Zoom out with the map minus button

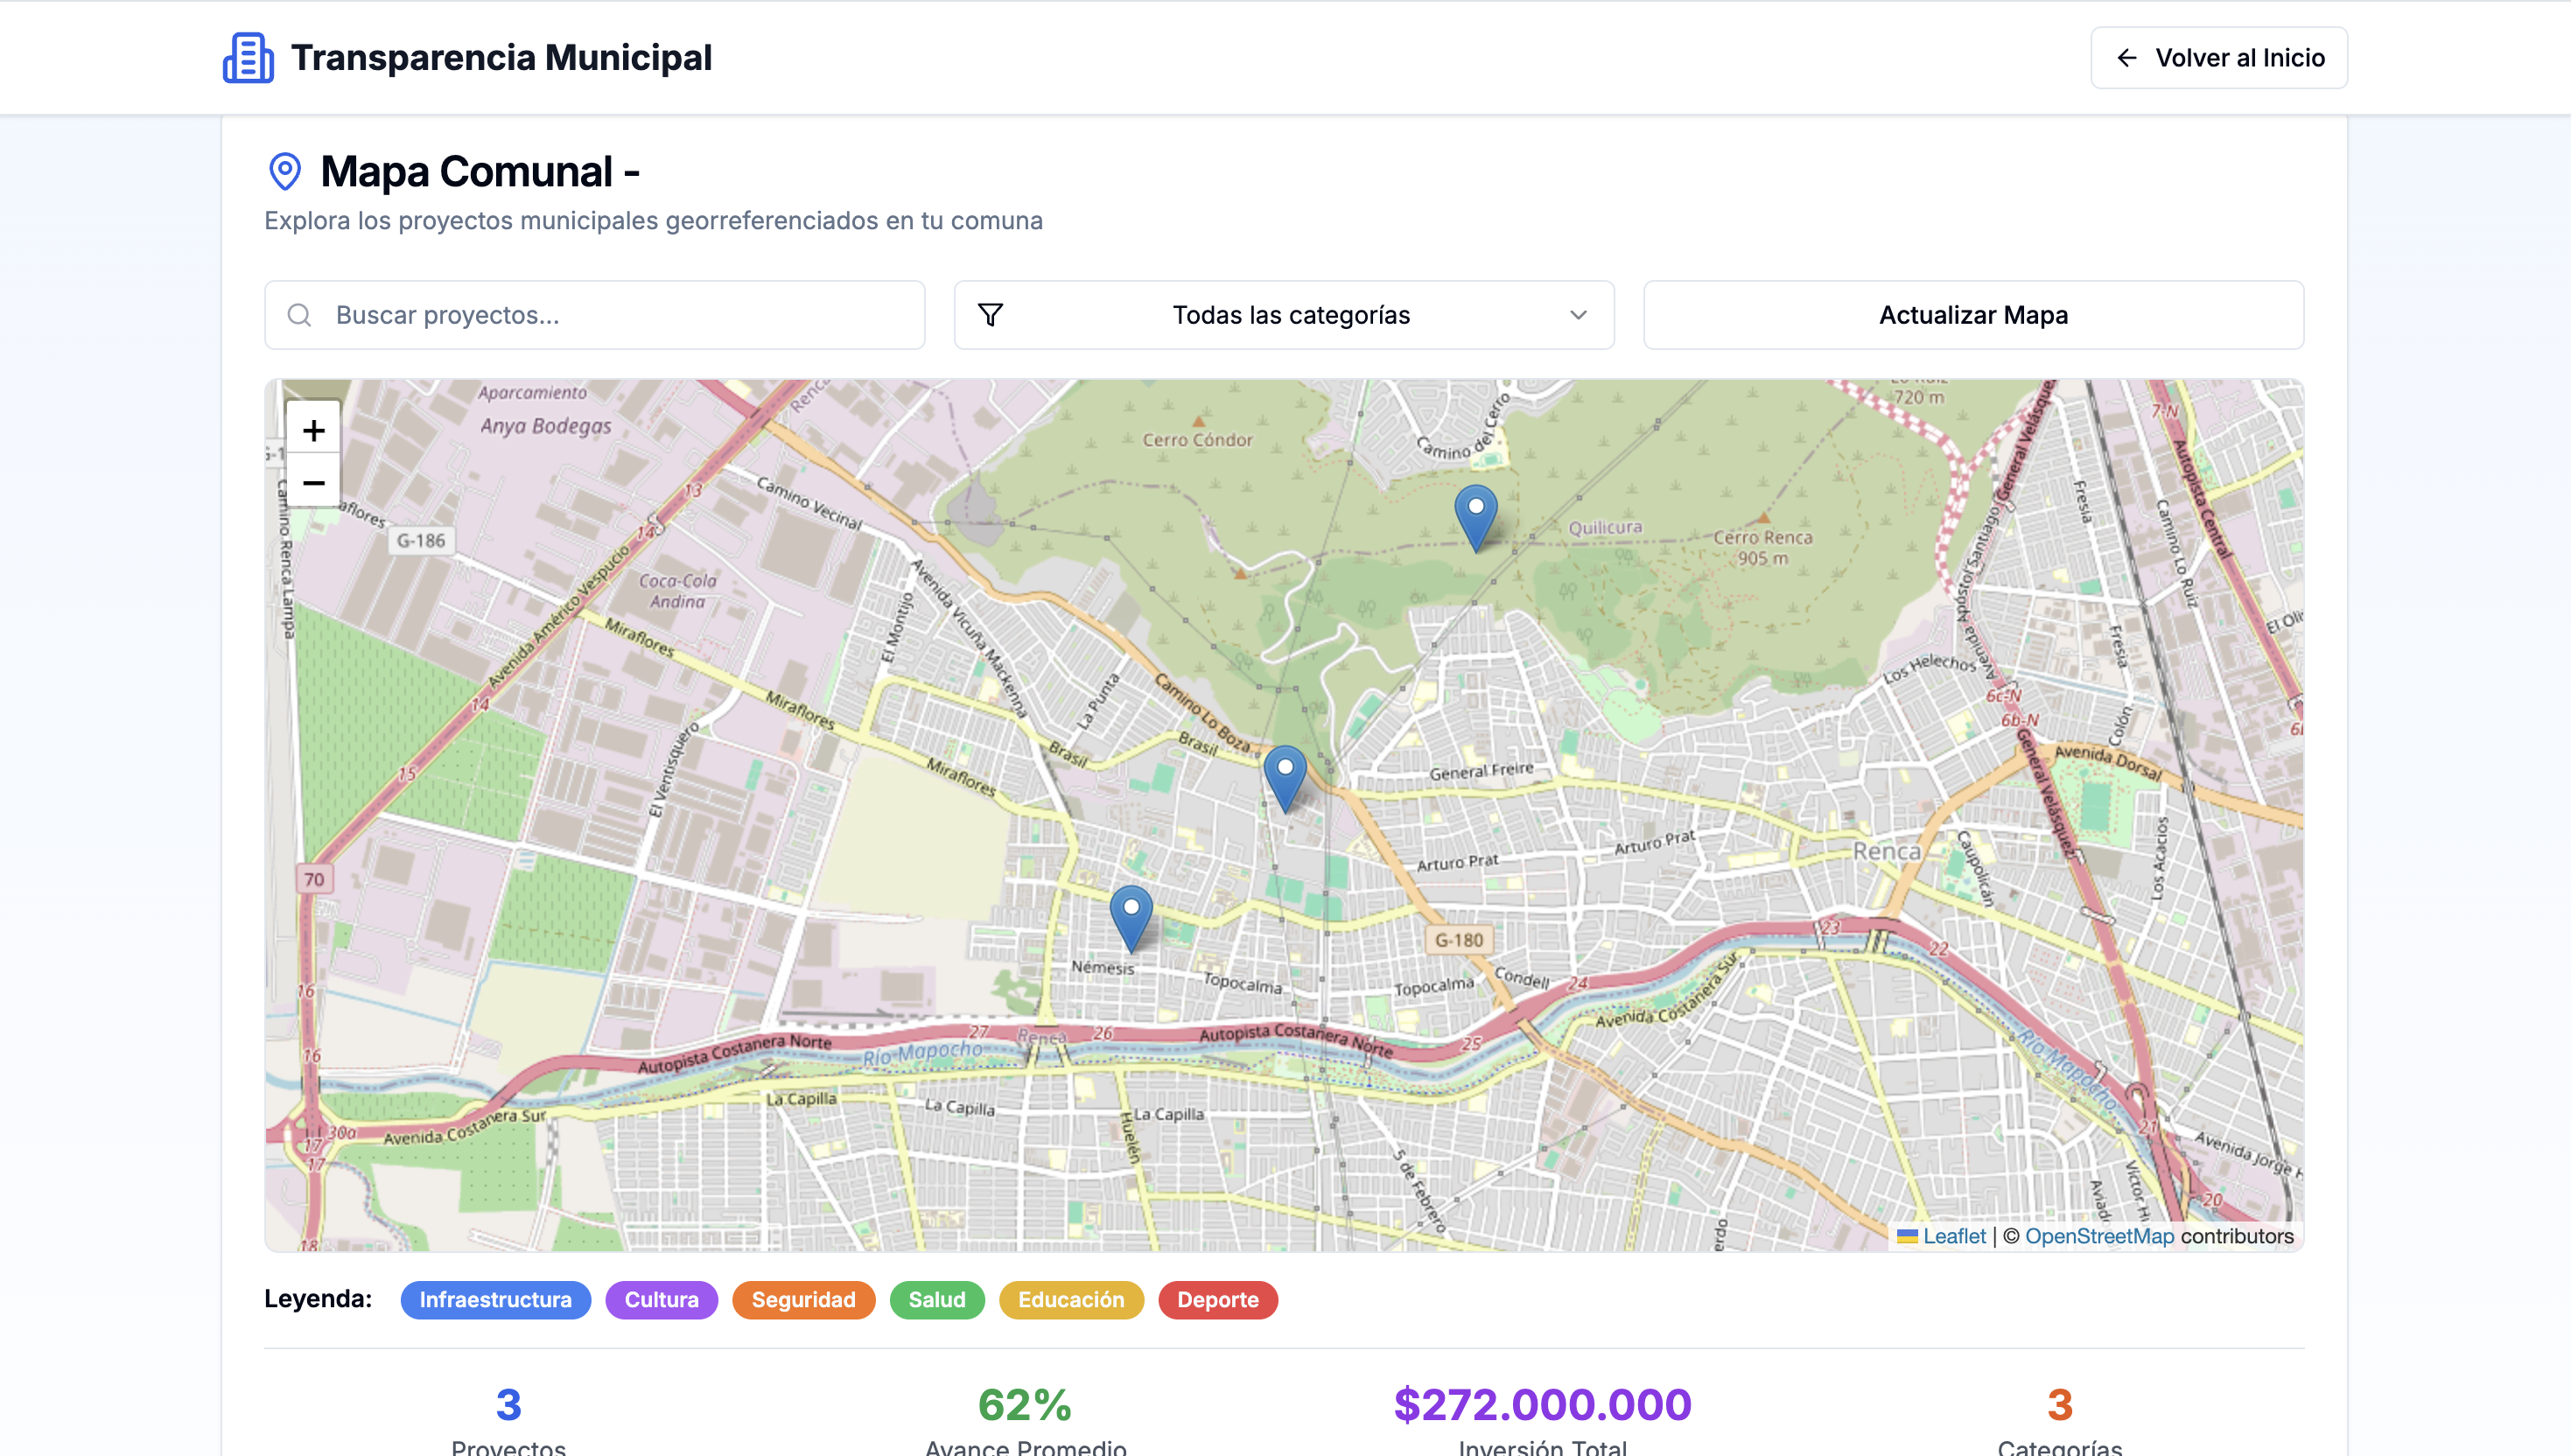[314, 483]
